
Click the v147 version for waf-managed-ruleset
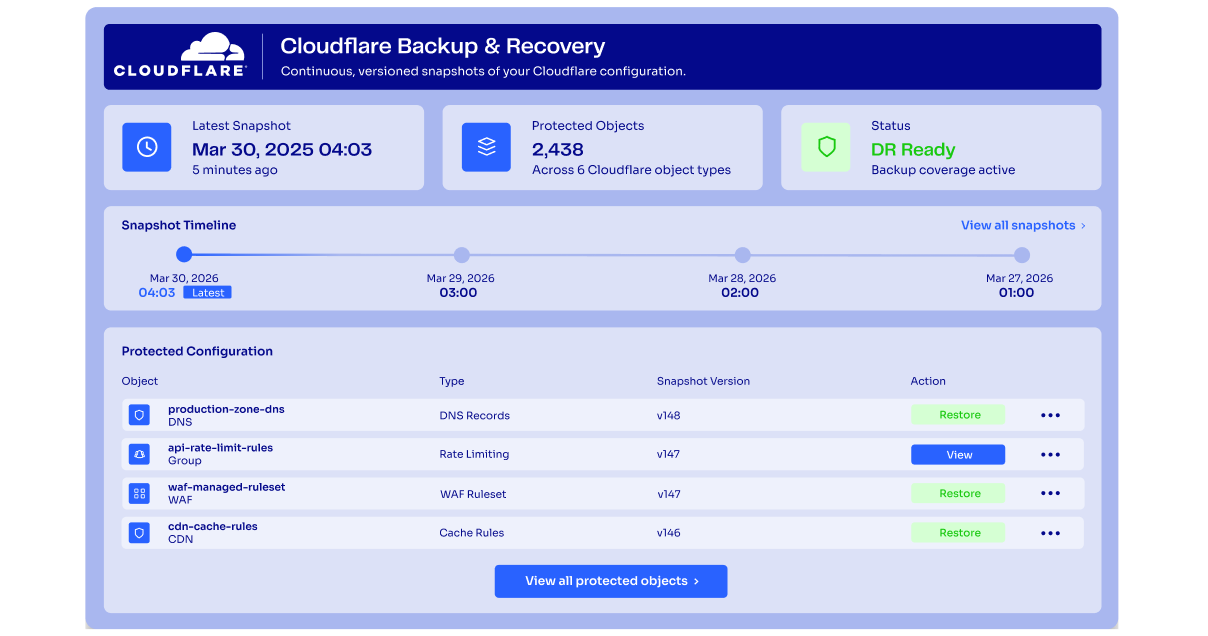668,493
